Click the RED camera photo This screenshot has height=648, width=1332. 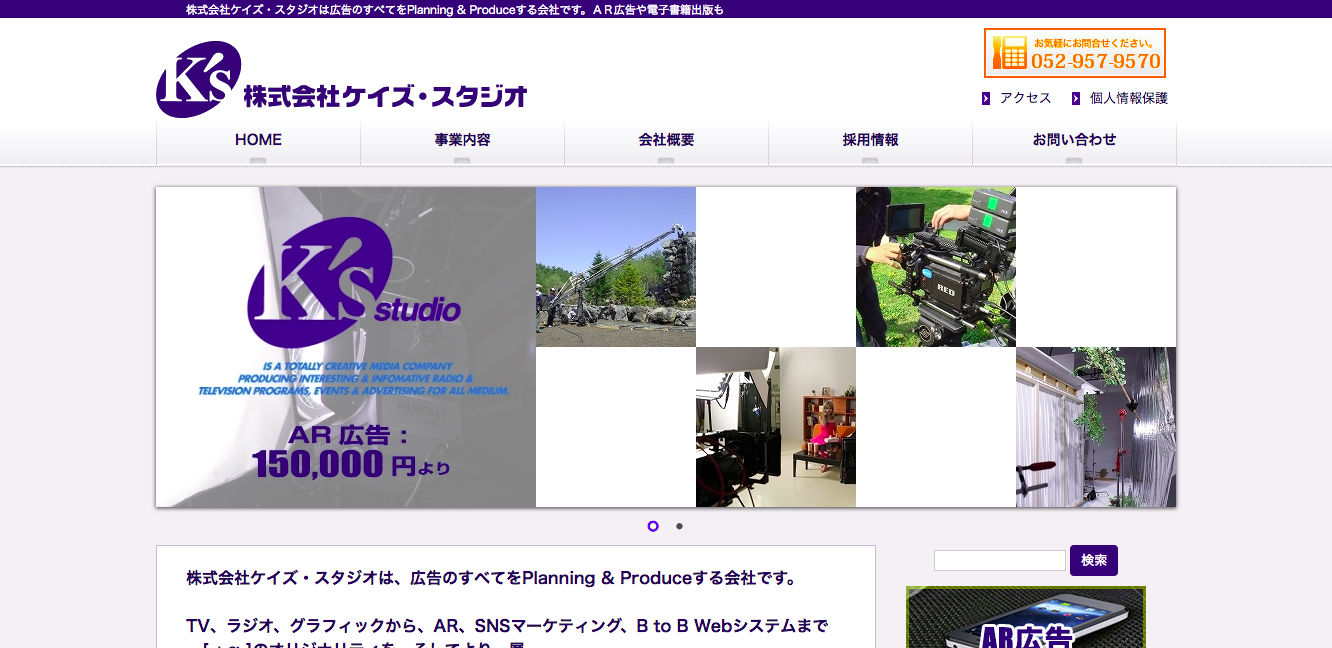(936, 267)
